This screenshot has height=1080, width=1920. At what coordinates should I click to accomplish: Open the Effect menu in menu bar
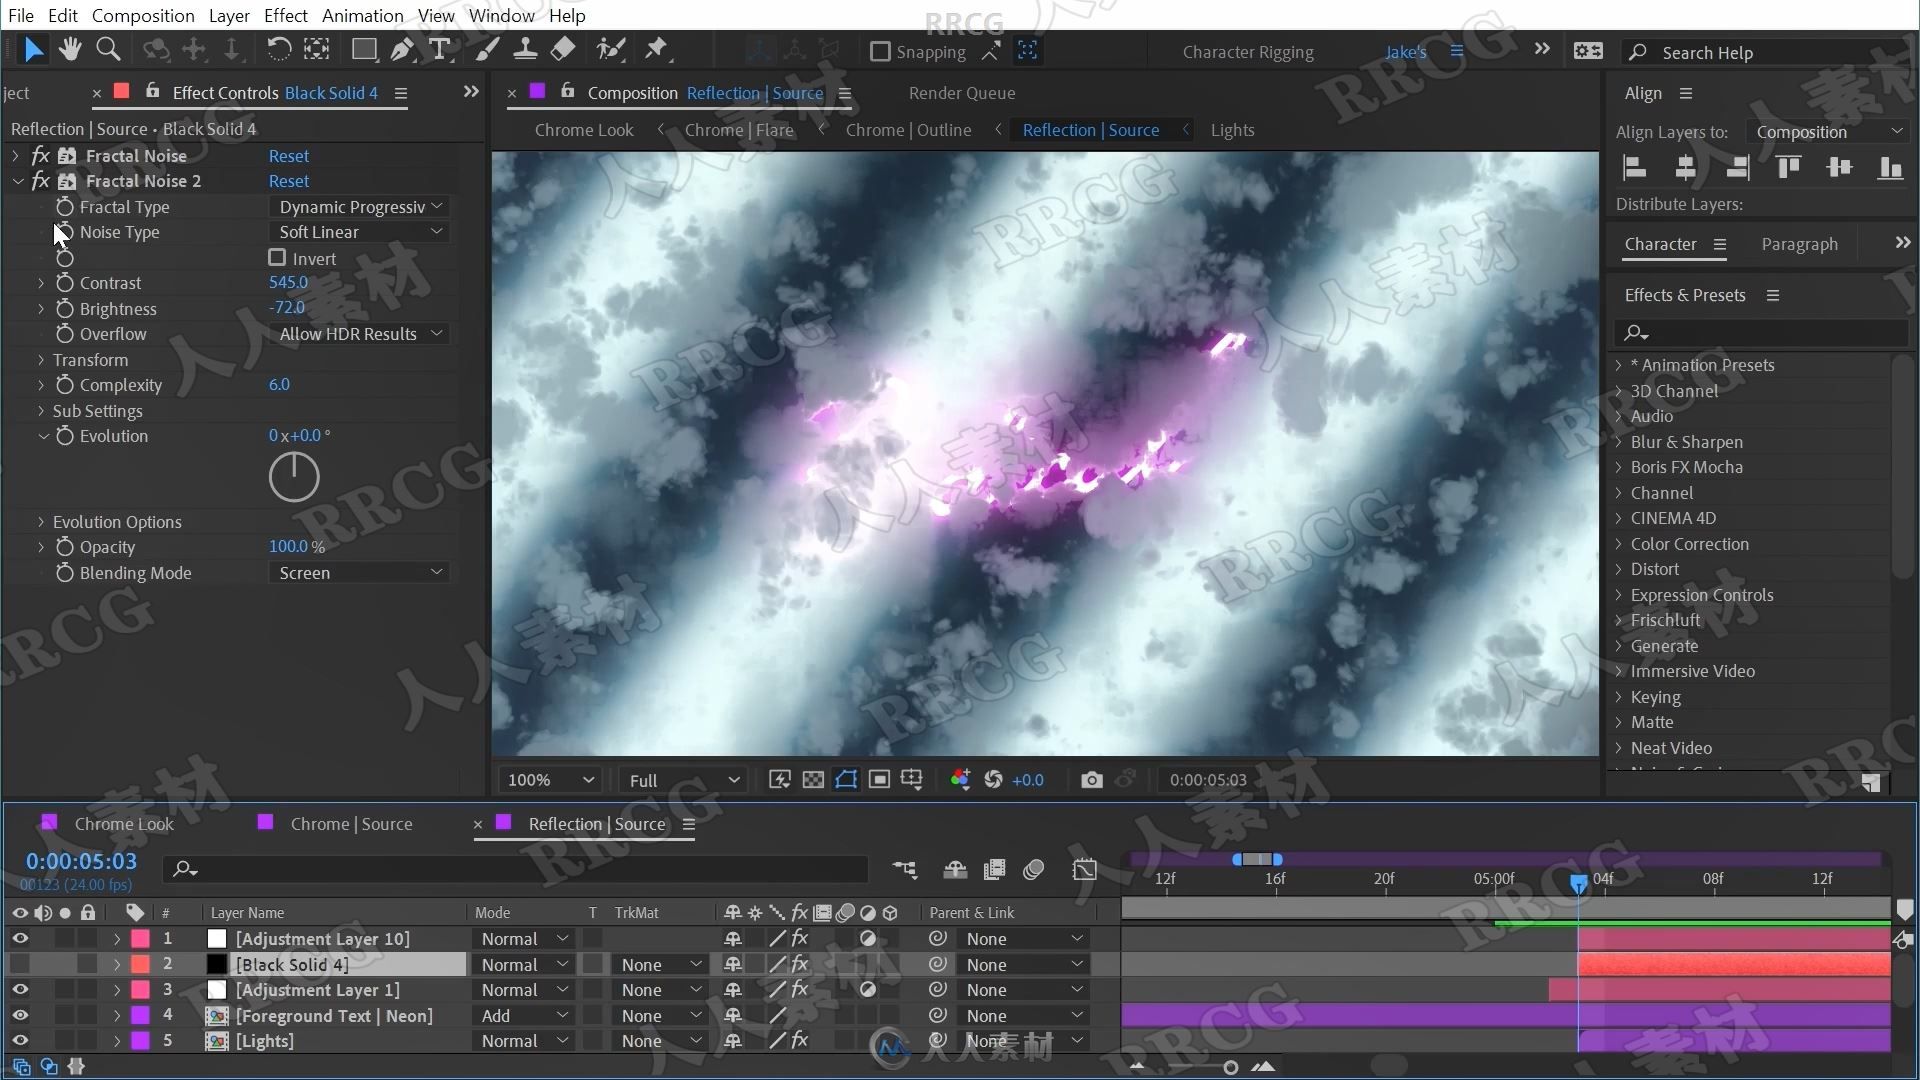click(x=286, y=15)
